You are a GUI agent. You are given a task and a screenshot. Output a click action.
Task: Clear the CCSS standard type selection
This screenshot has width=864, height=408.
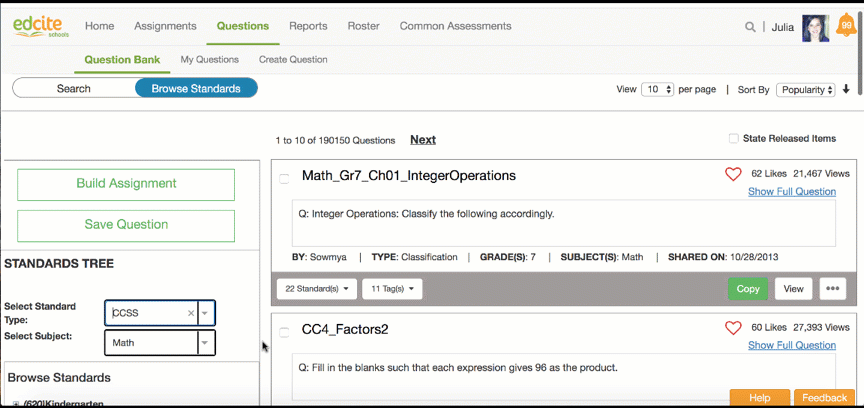point(190,313)
